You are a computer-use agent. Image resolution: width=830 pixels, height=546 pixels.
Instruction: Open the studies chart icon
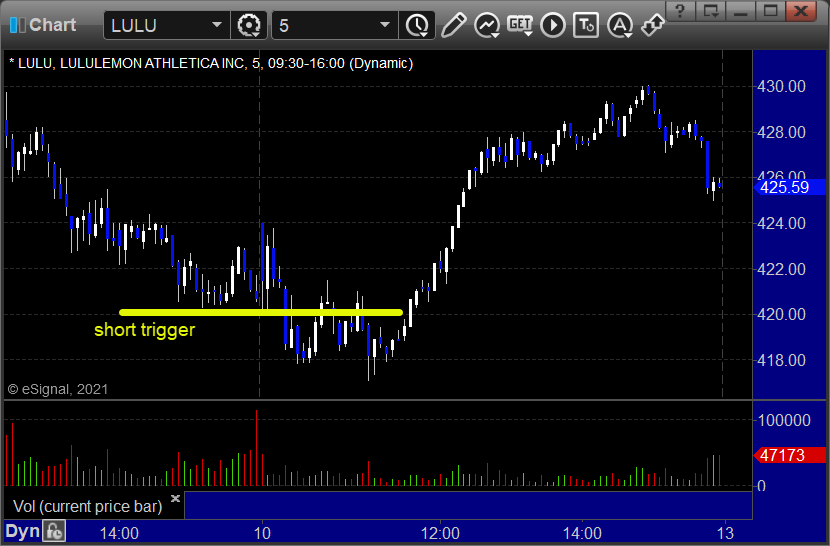pyautogui.click(x=487, y=25)
